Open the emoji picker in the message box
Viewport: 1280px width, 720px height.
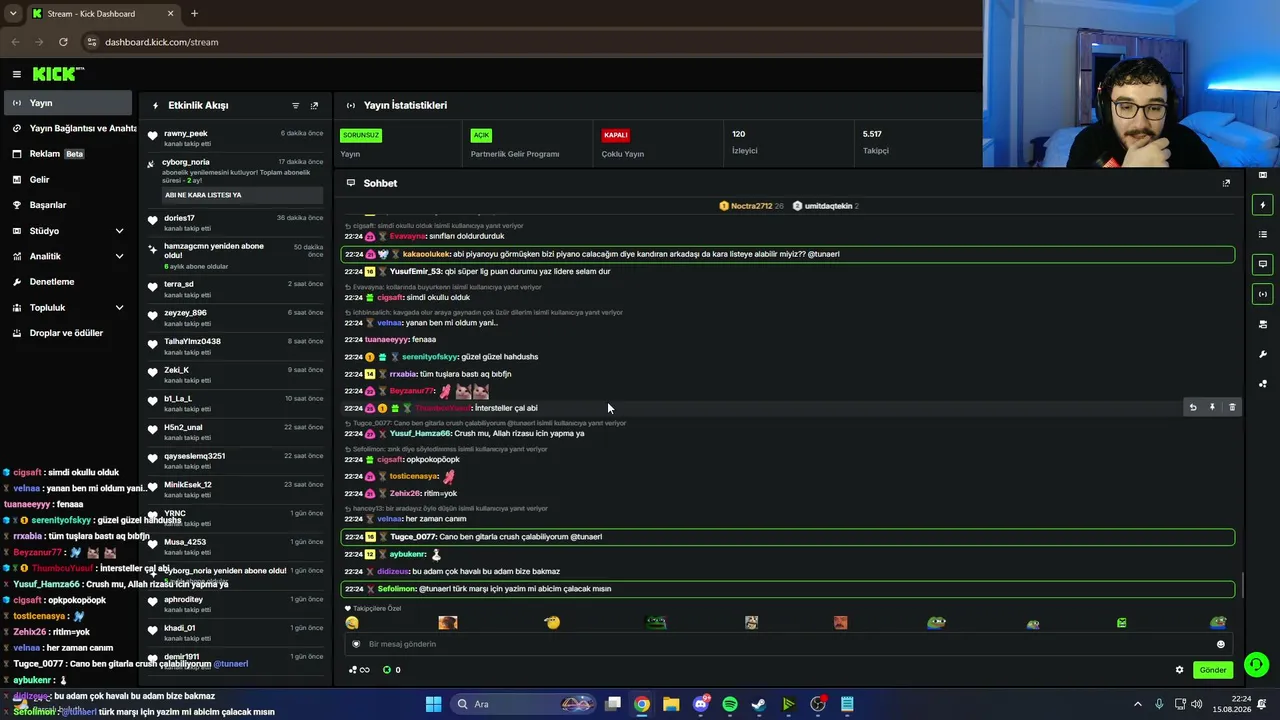(x=1220, y=644)
